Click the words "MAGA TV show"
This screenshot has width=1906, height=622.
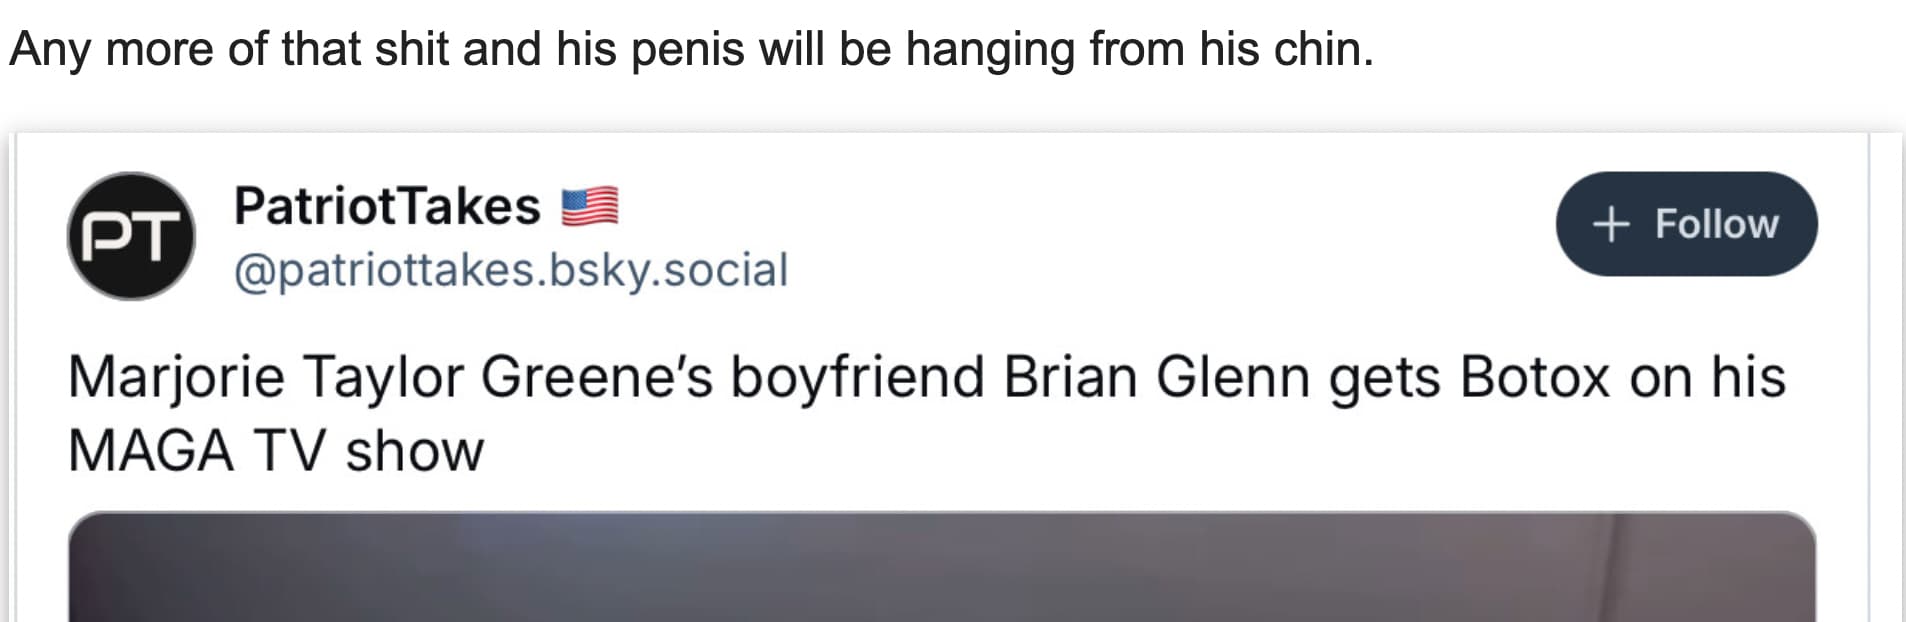276,450
